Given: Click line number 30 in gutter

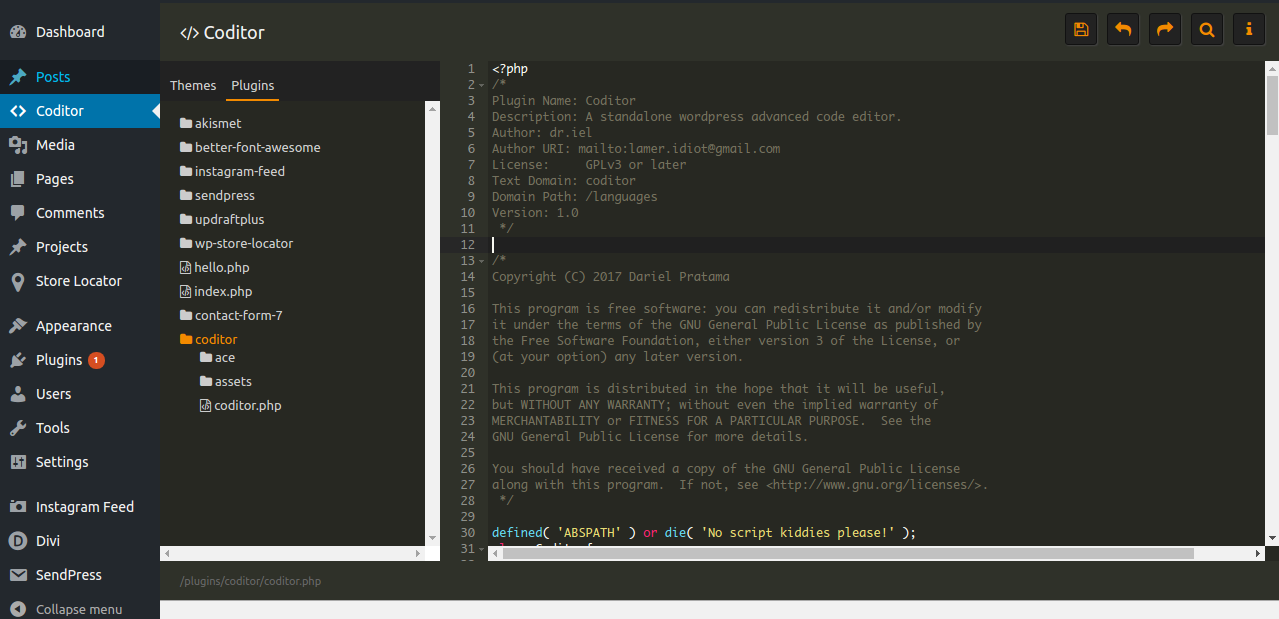Looking at the screenshot, I should [467, 533].
